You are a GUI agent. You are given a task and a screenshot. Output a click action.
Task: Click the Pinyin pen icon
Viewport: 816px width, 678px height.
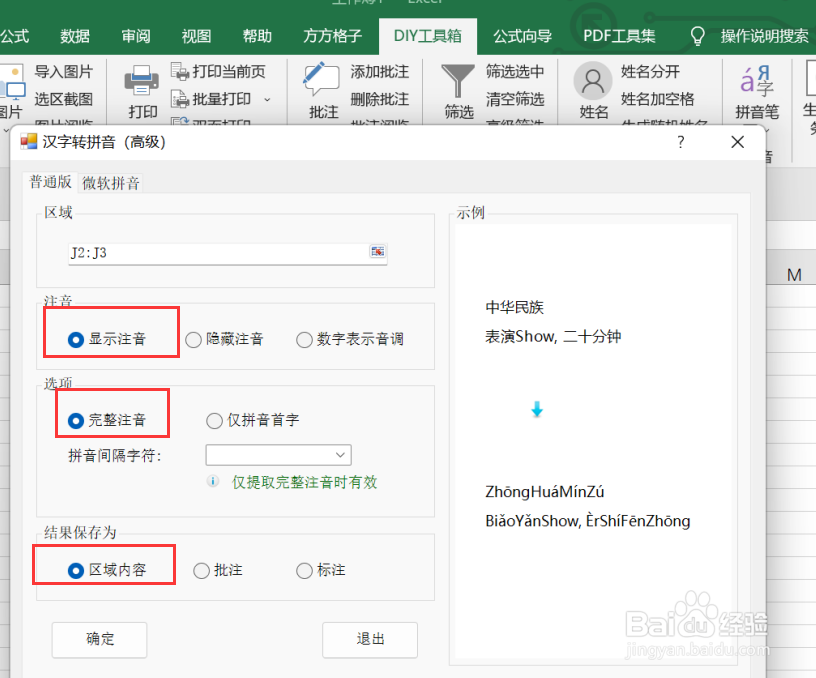[x=757, y=81]
